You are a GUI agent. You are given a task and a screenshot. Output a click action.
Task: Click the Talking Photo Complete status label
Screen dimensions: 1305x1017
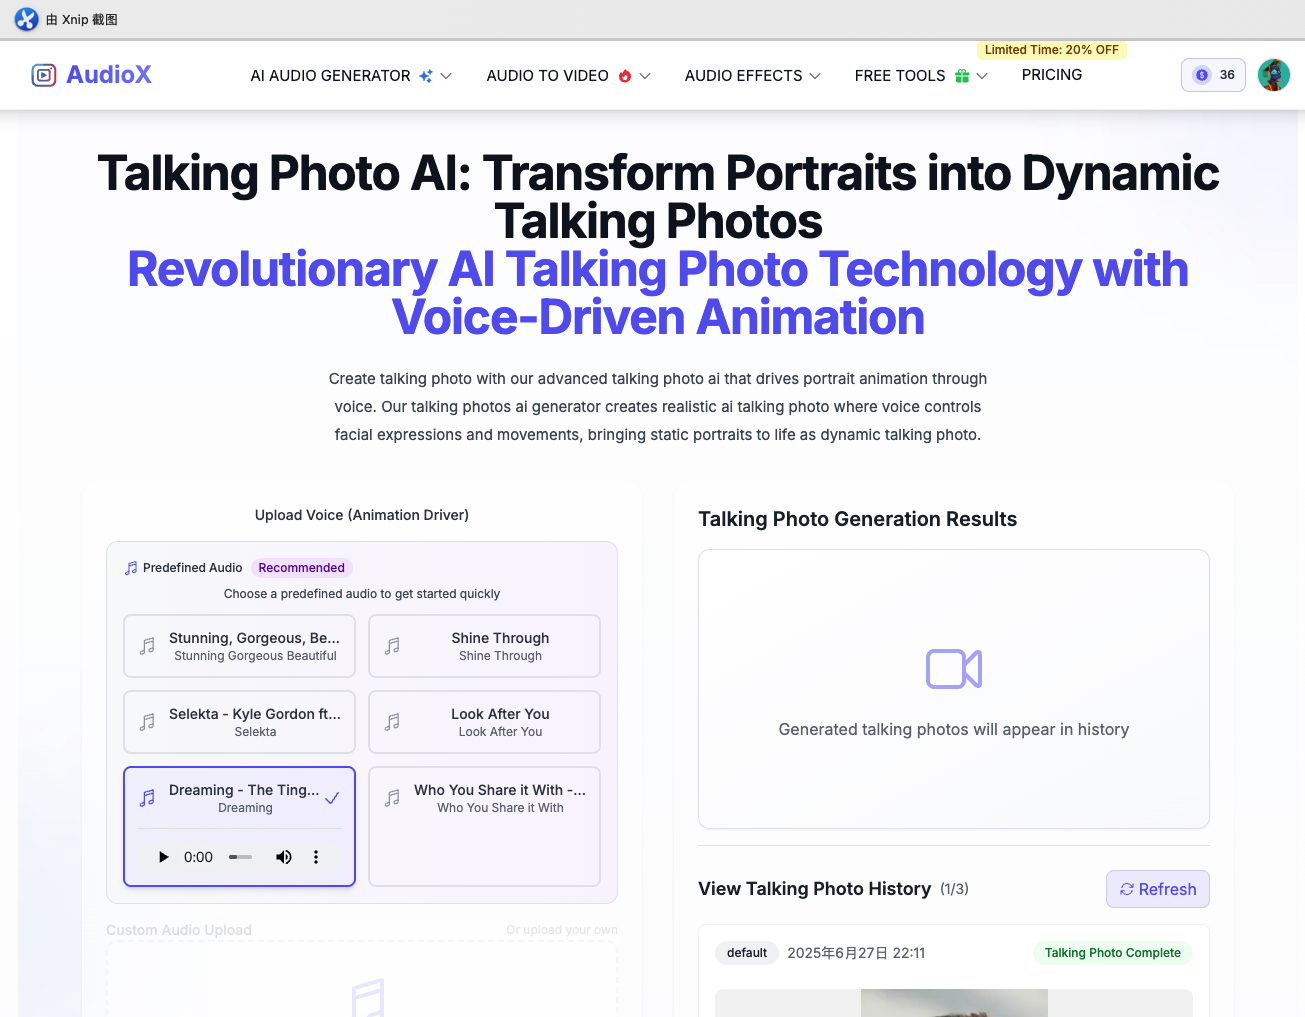[x=1112, y=953]
